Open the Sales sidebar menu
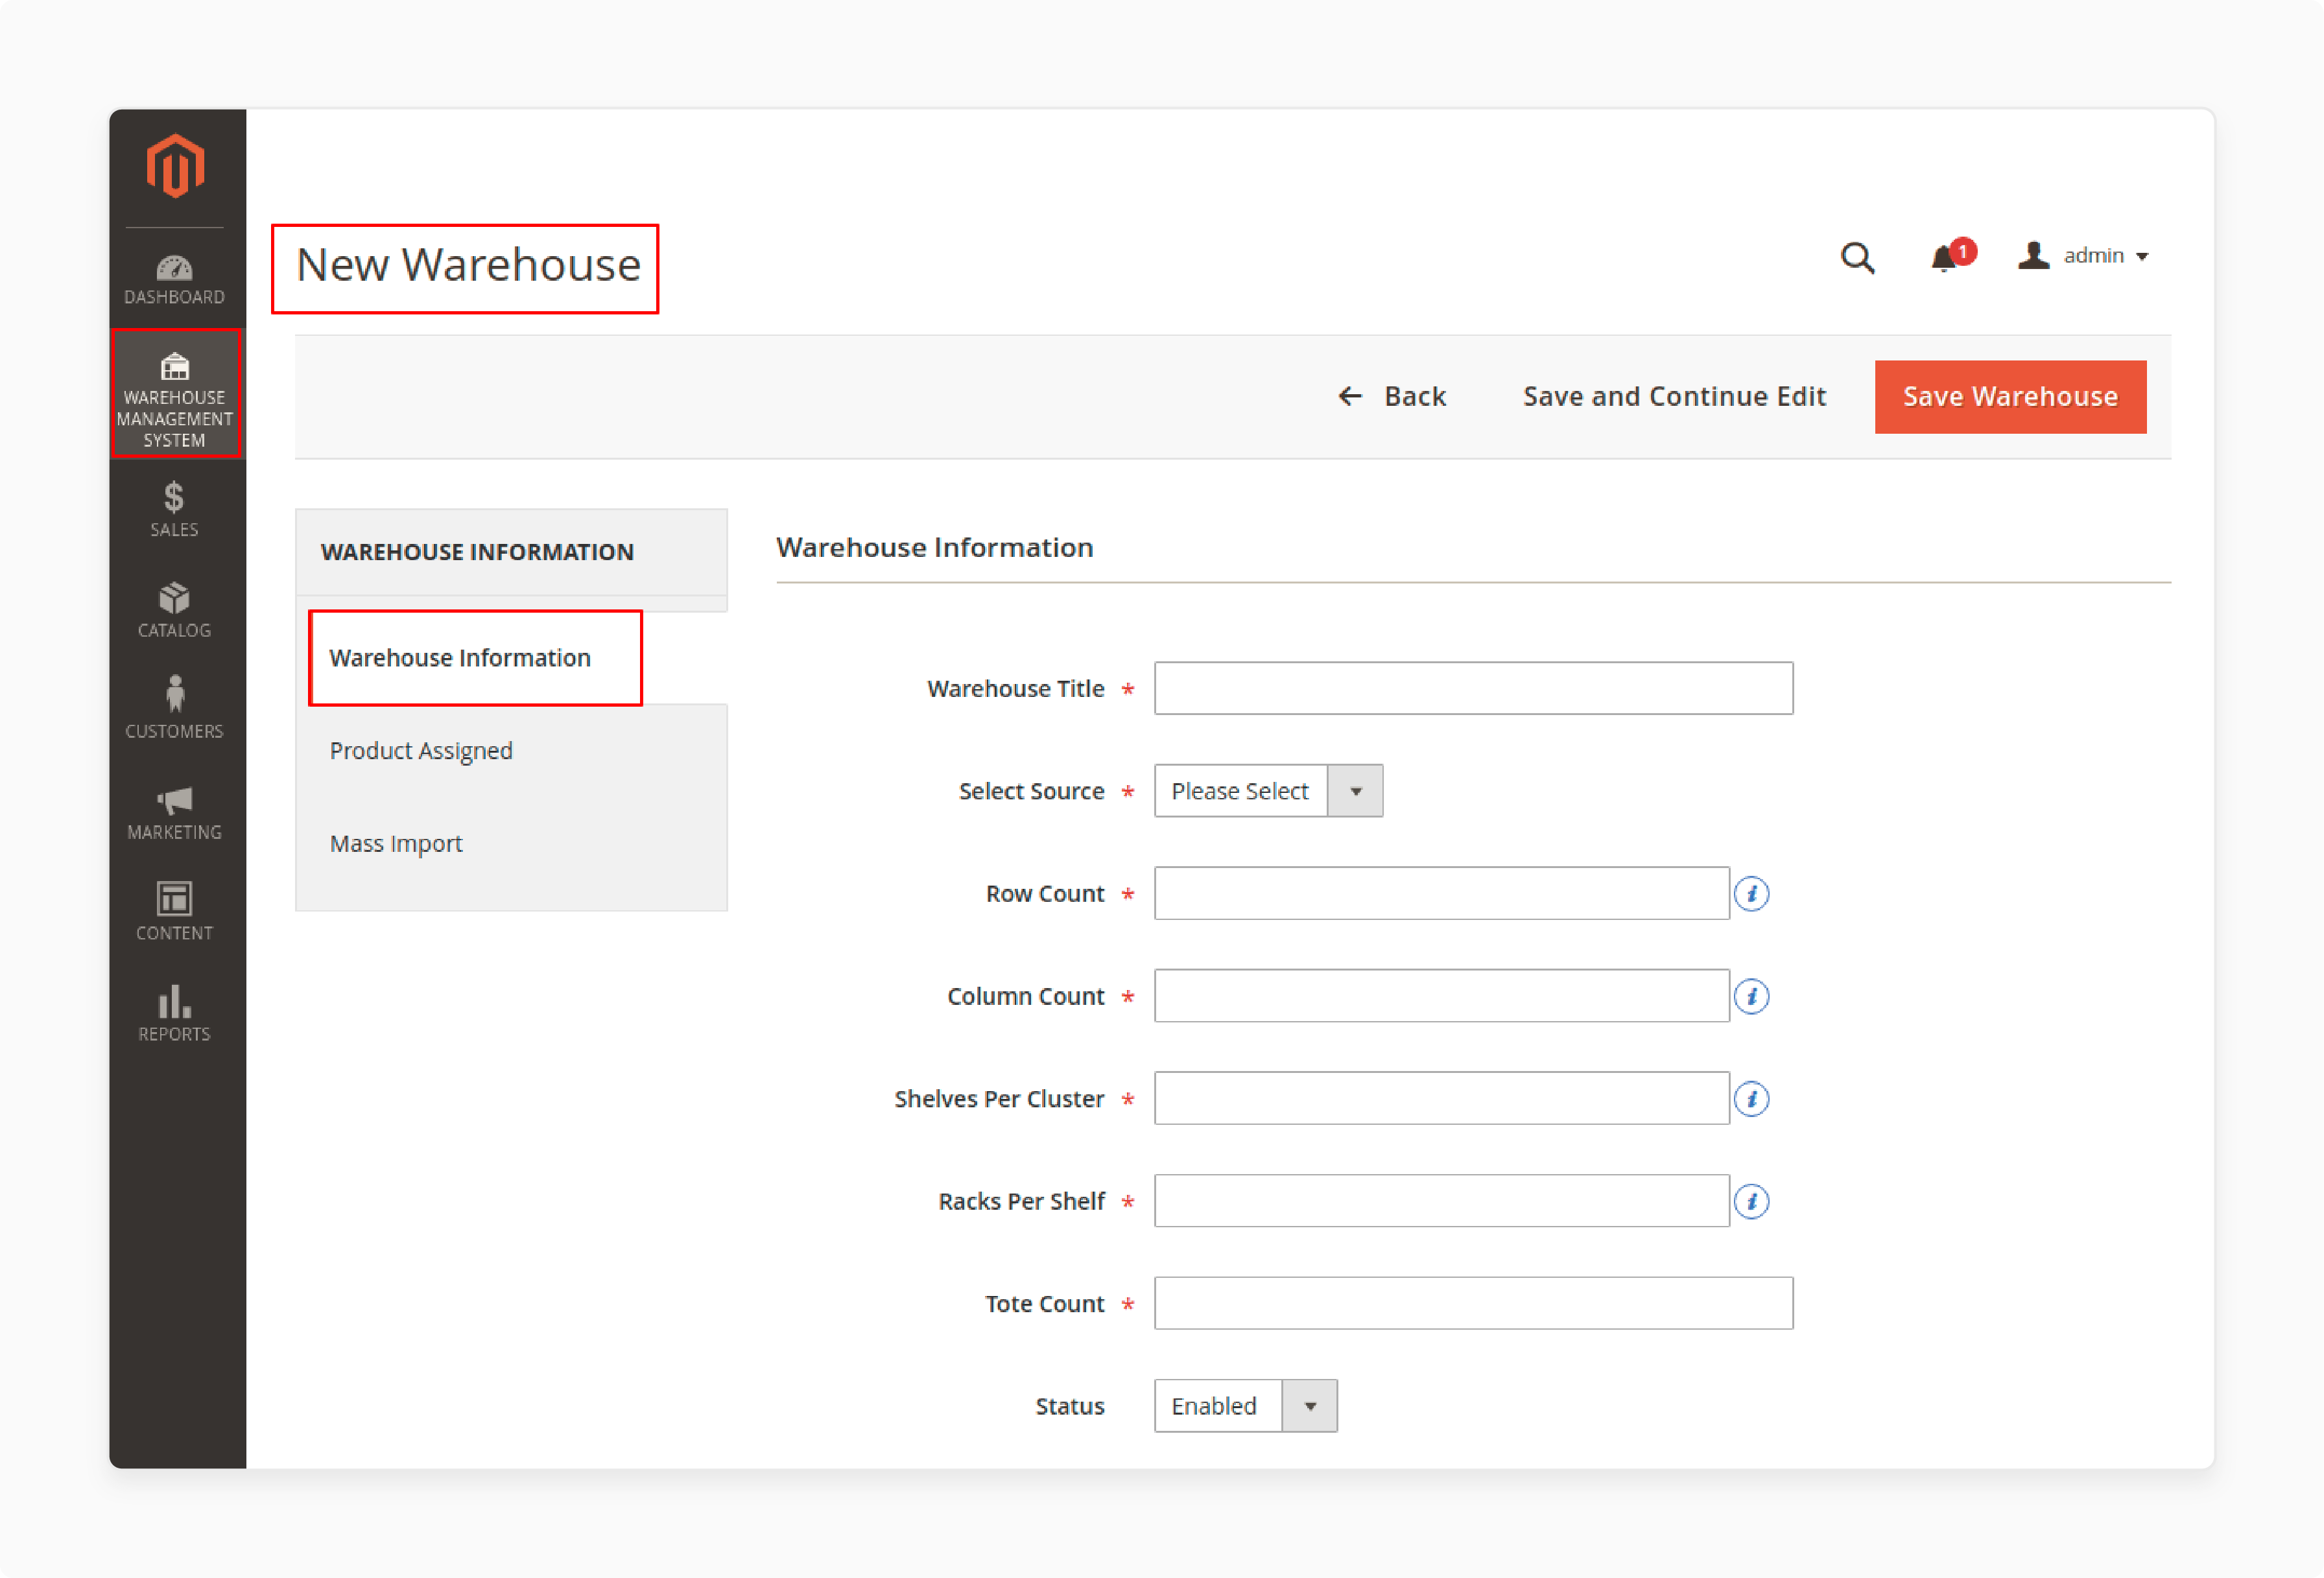Image resolution: width=2324 pixels, height=1578 pixels. [174, 510]
